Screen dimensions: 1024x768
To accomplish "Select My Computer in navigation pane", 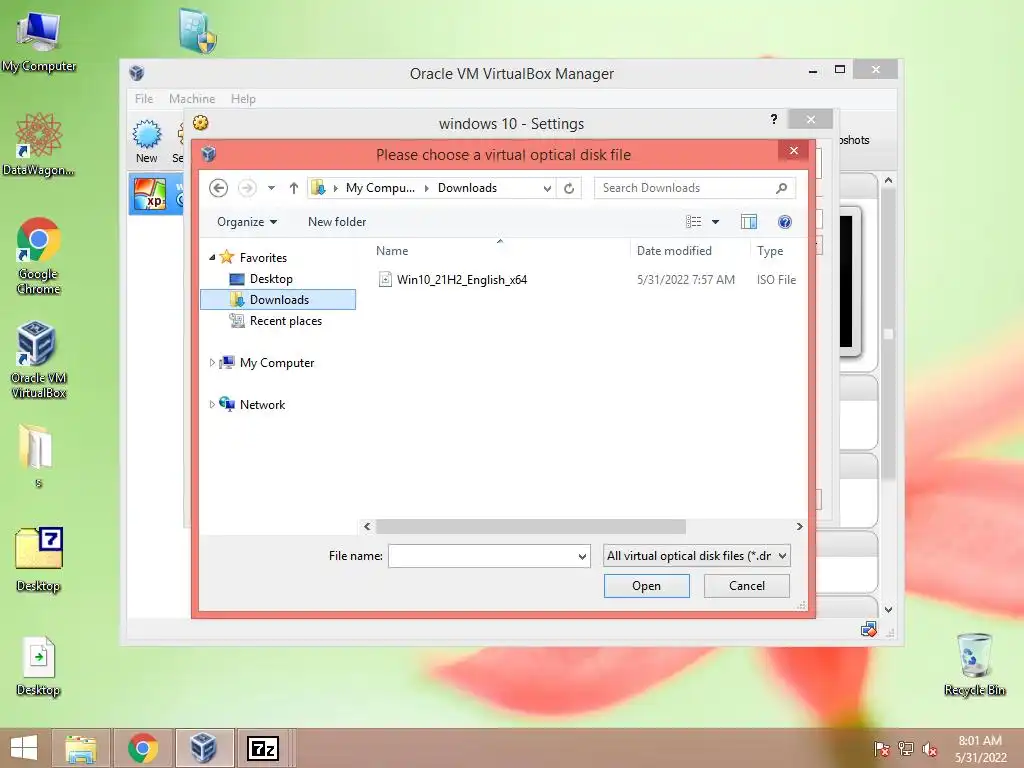I will tap(276, 362).
